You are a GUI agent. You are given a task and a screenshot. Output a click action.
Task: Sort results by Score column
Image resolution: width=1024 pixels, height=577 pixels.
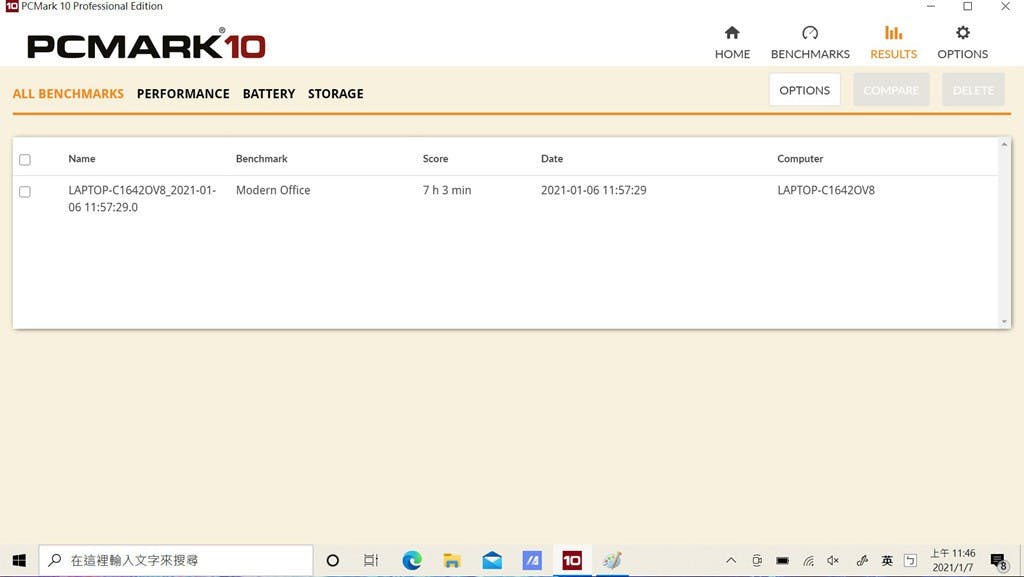436,159
